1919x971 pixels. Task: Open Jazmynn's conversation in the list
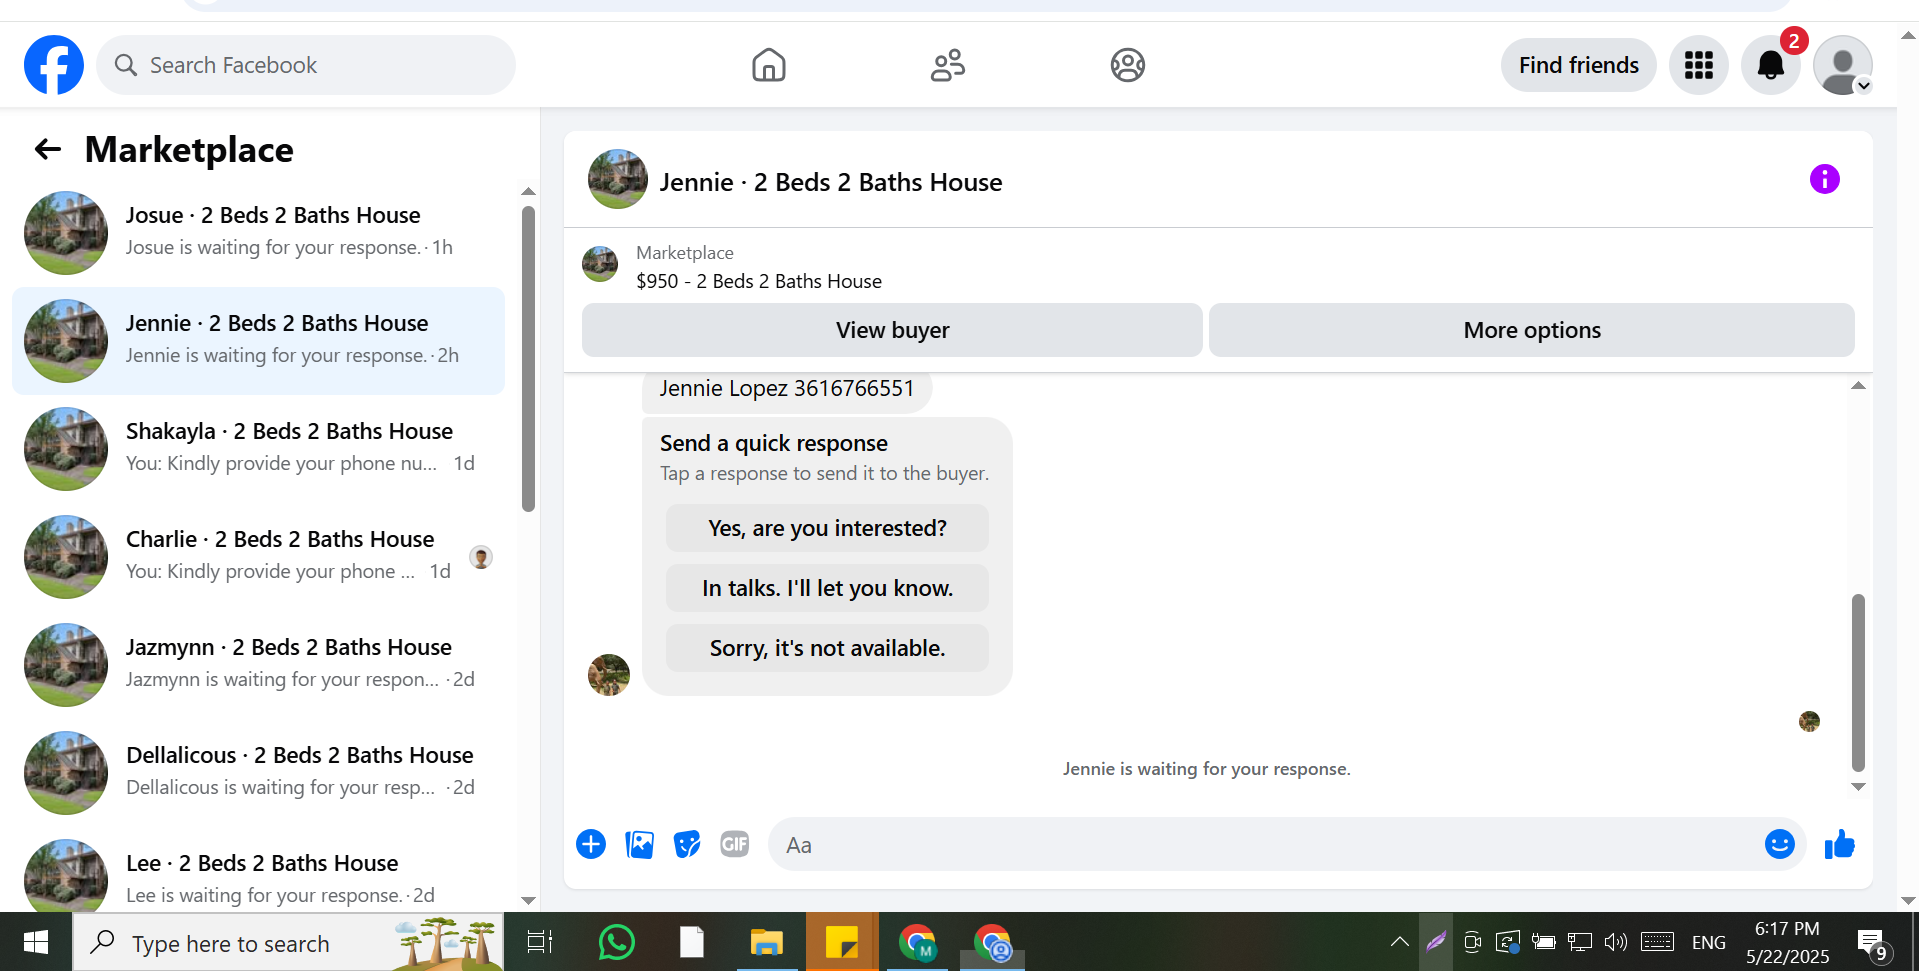(x=258, y=665)
